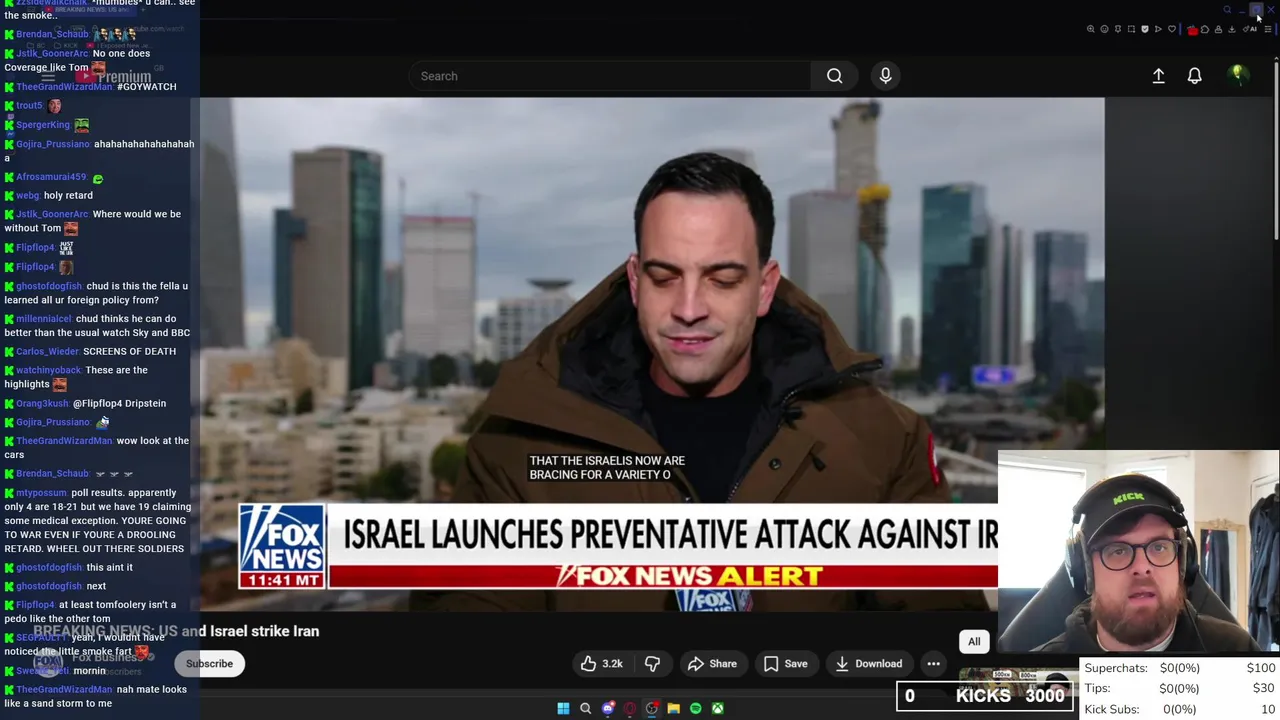
Task: Select the All filter chip
Action: [x=974, y=641]
